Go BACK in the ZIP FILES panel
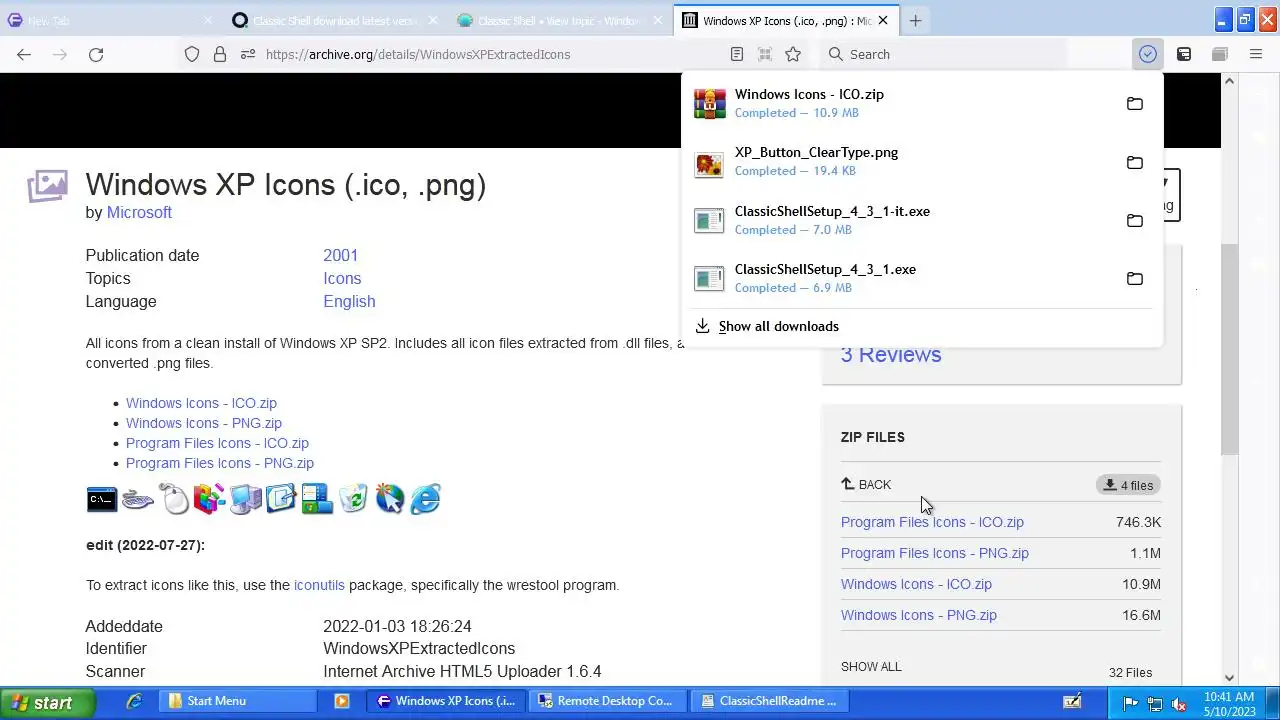Screen dimensions: 1280x720 (866, 485)
